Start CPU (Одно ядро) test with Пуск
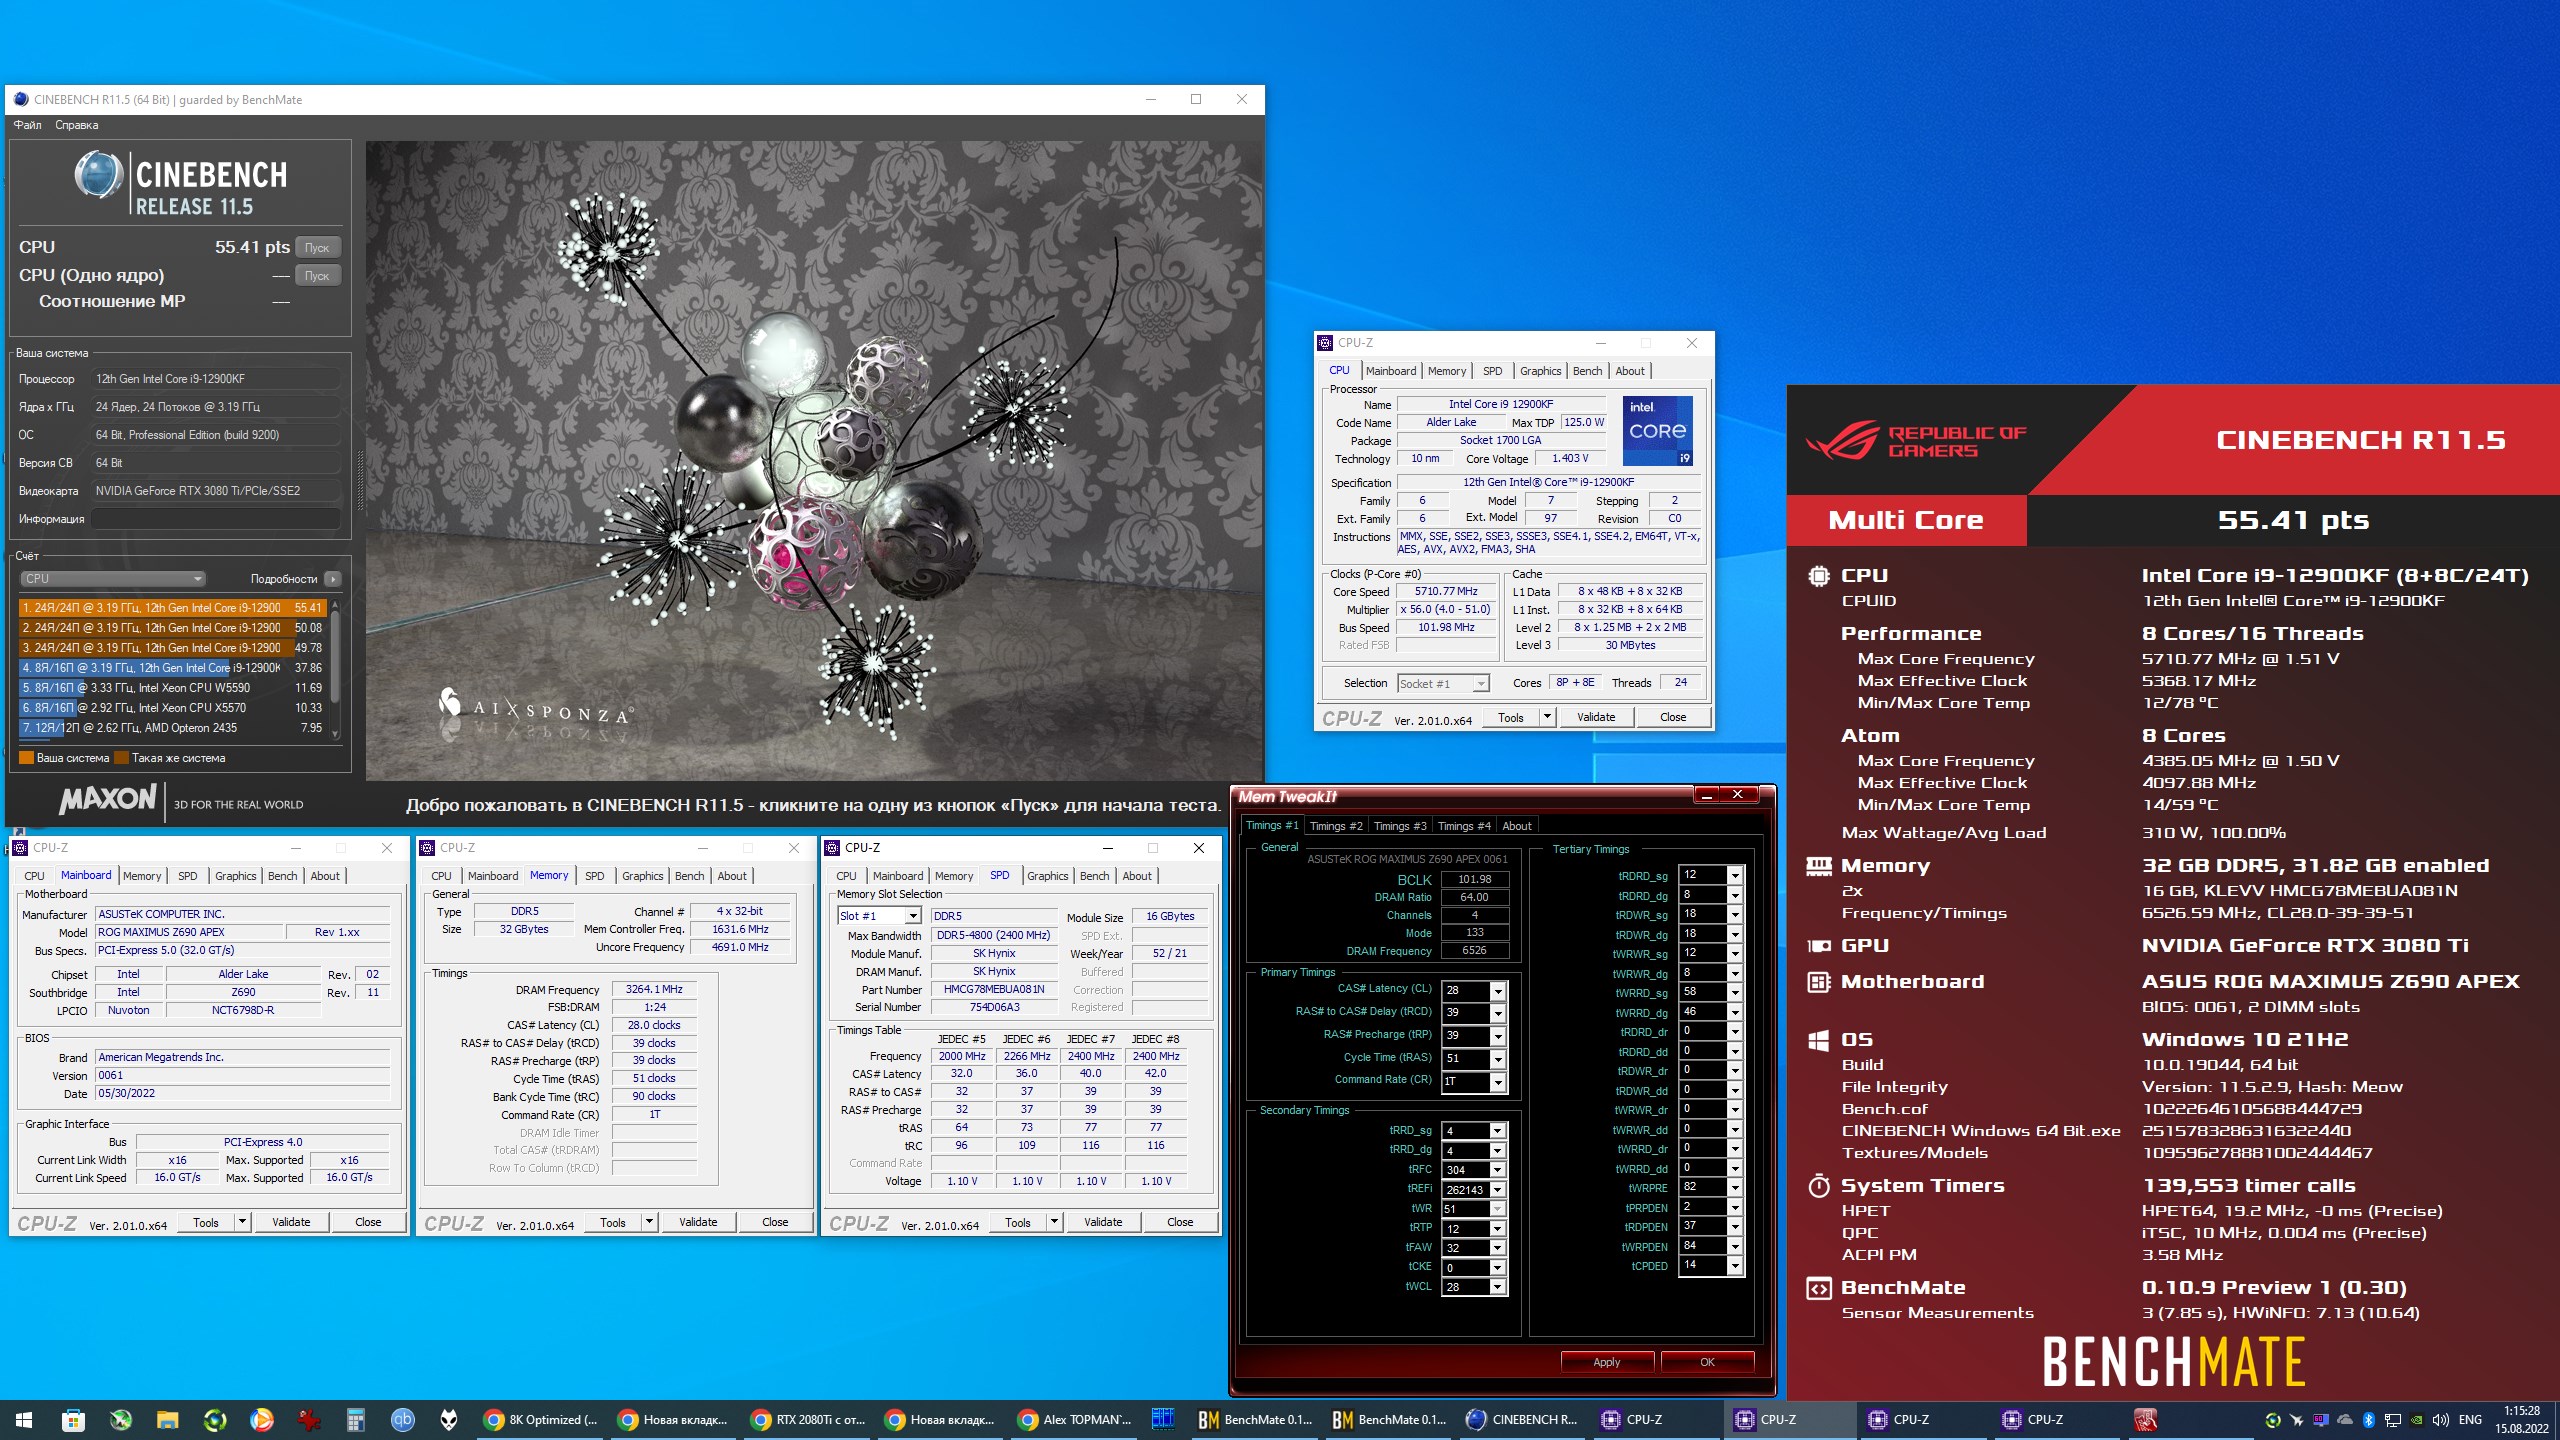Viewport: 2560px width, 1440px height. (x=317, y=275)
